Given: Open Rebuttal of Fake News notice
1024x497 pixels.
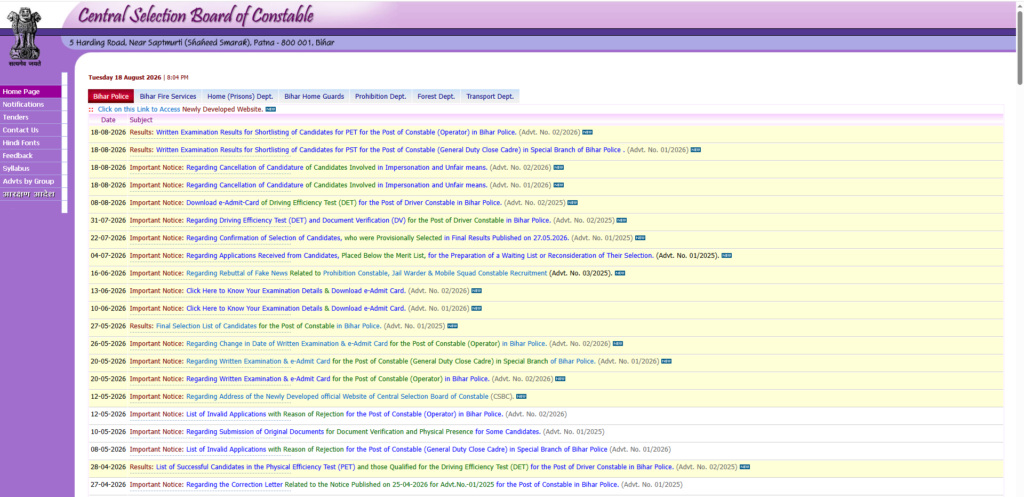Looking at the screenshot, I should tap(366, 273).
